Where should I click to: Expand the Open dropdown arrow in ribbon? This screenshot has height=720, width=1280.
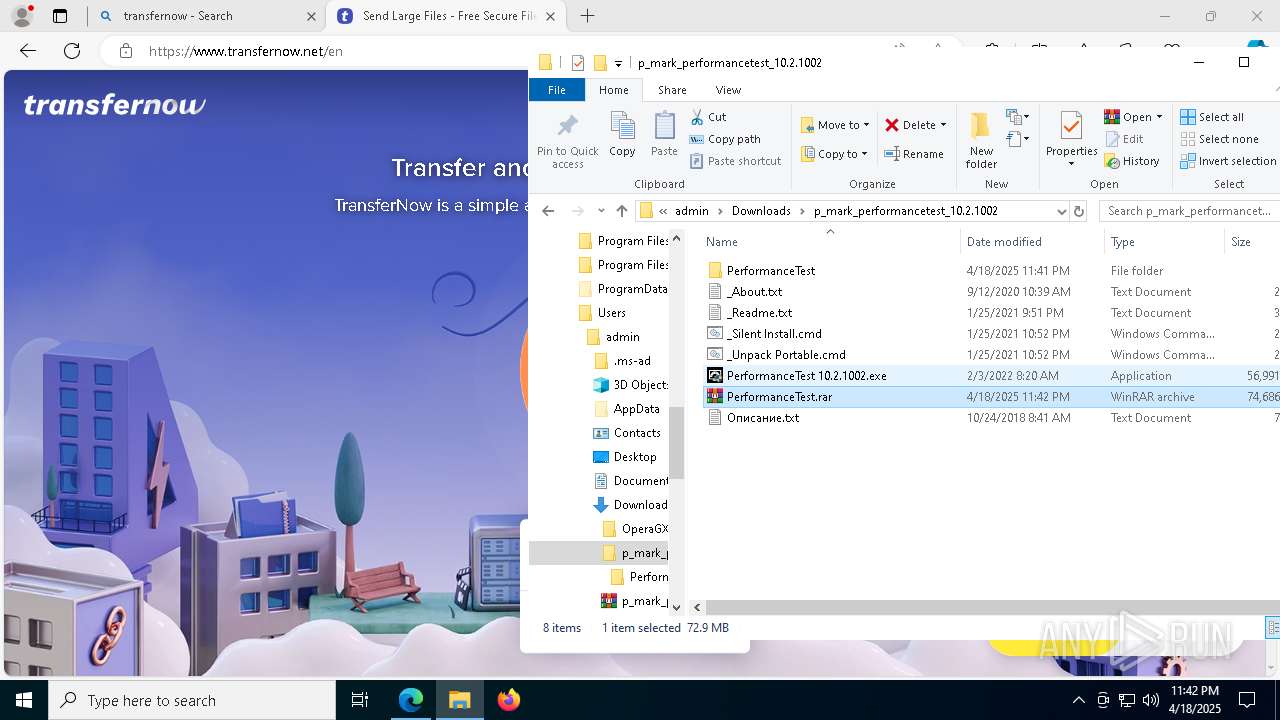click(1159, 117)
